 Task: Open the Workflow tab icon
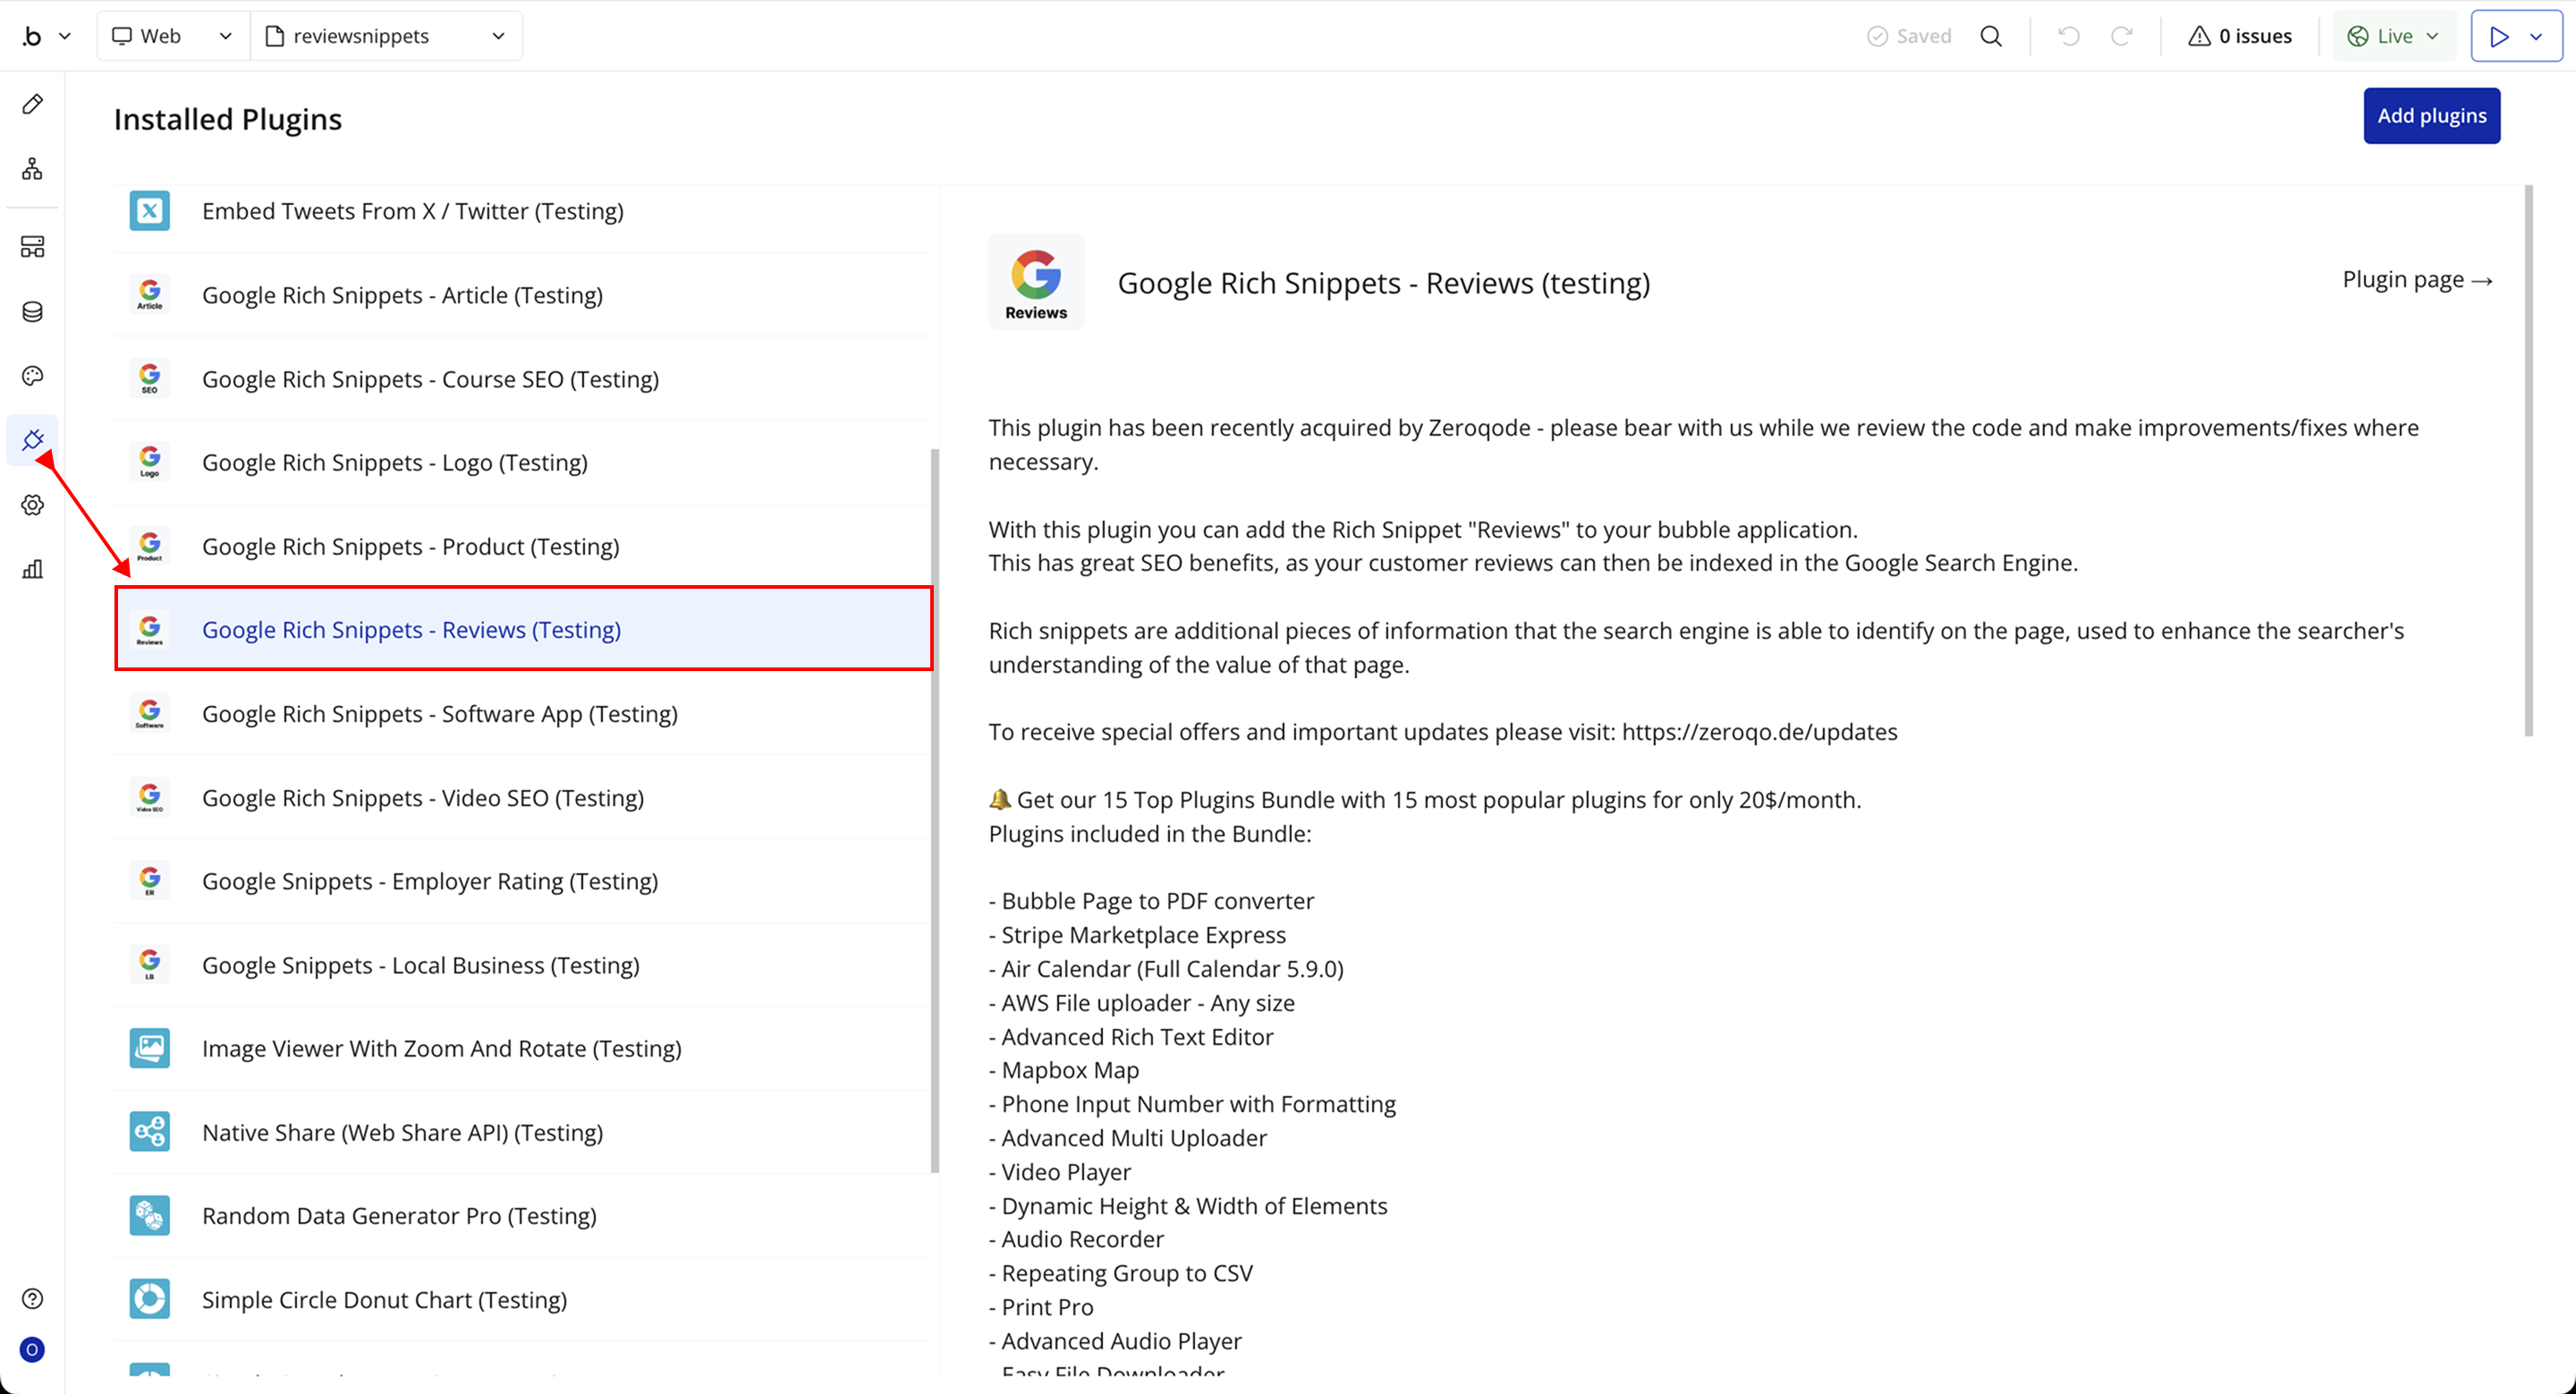click(x=33, y=169)
